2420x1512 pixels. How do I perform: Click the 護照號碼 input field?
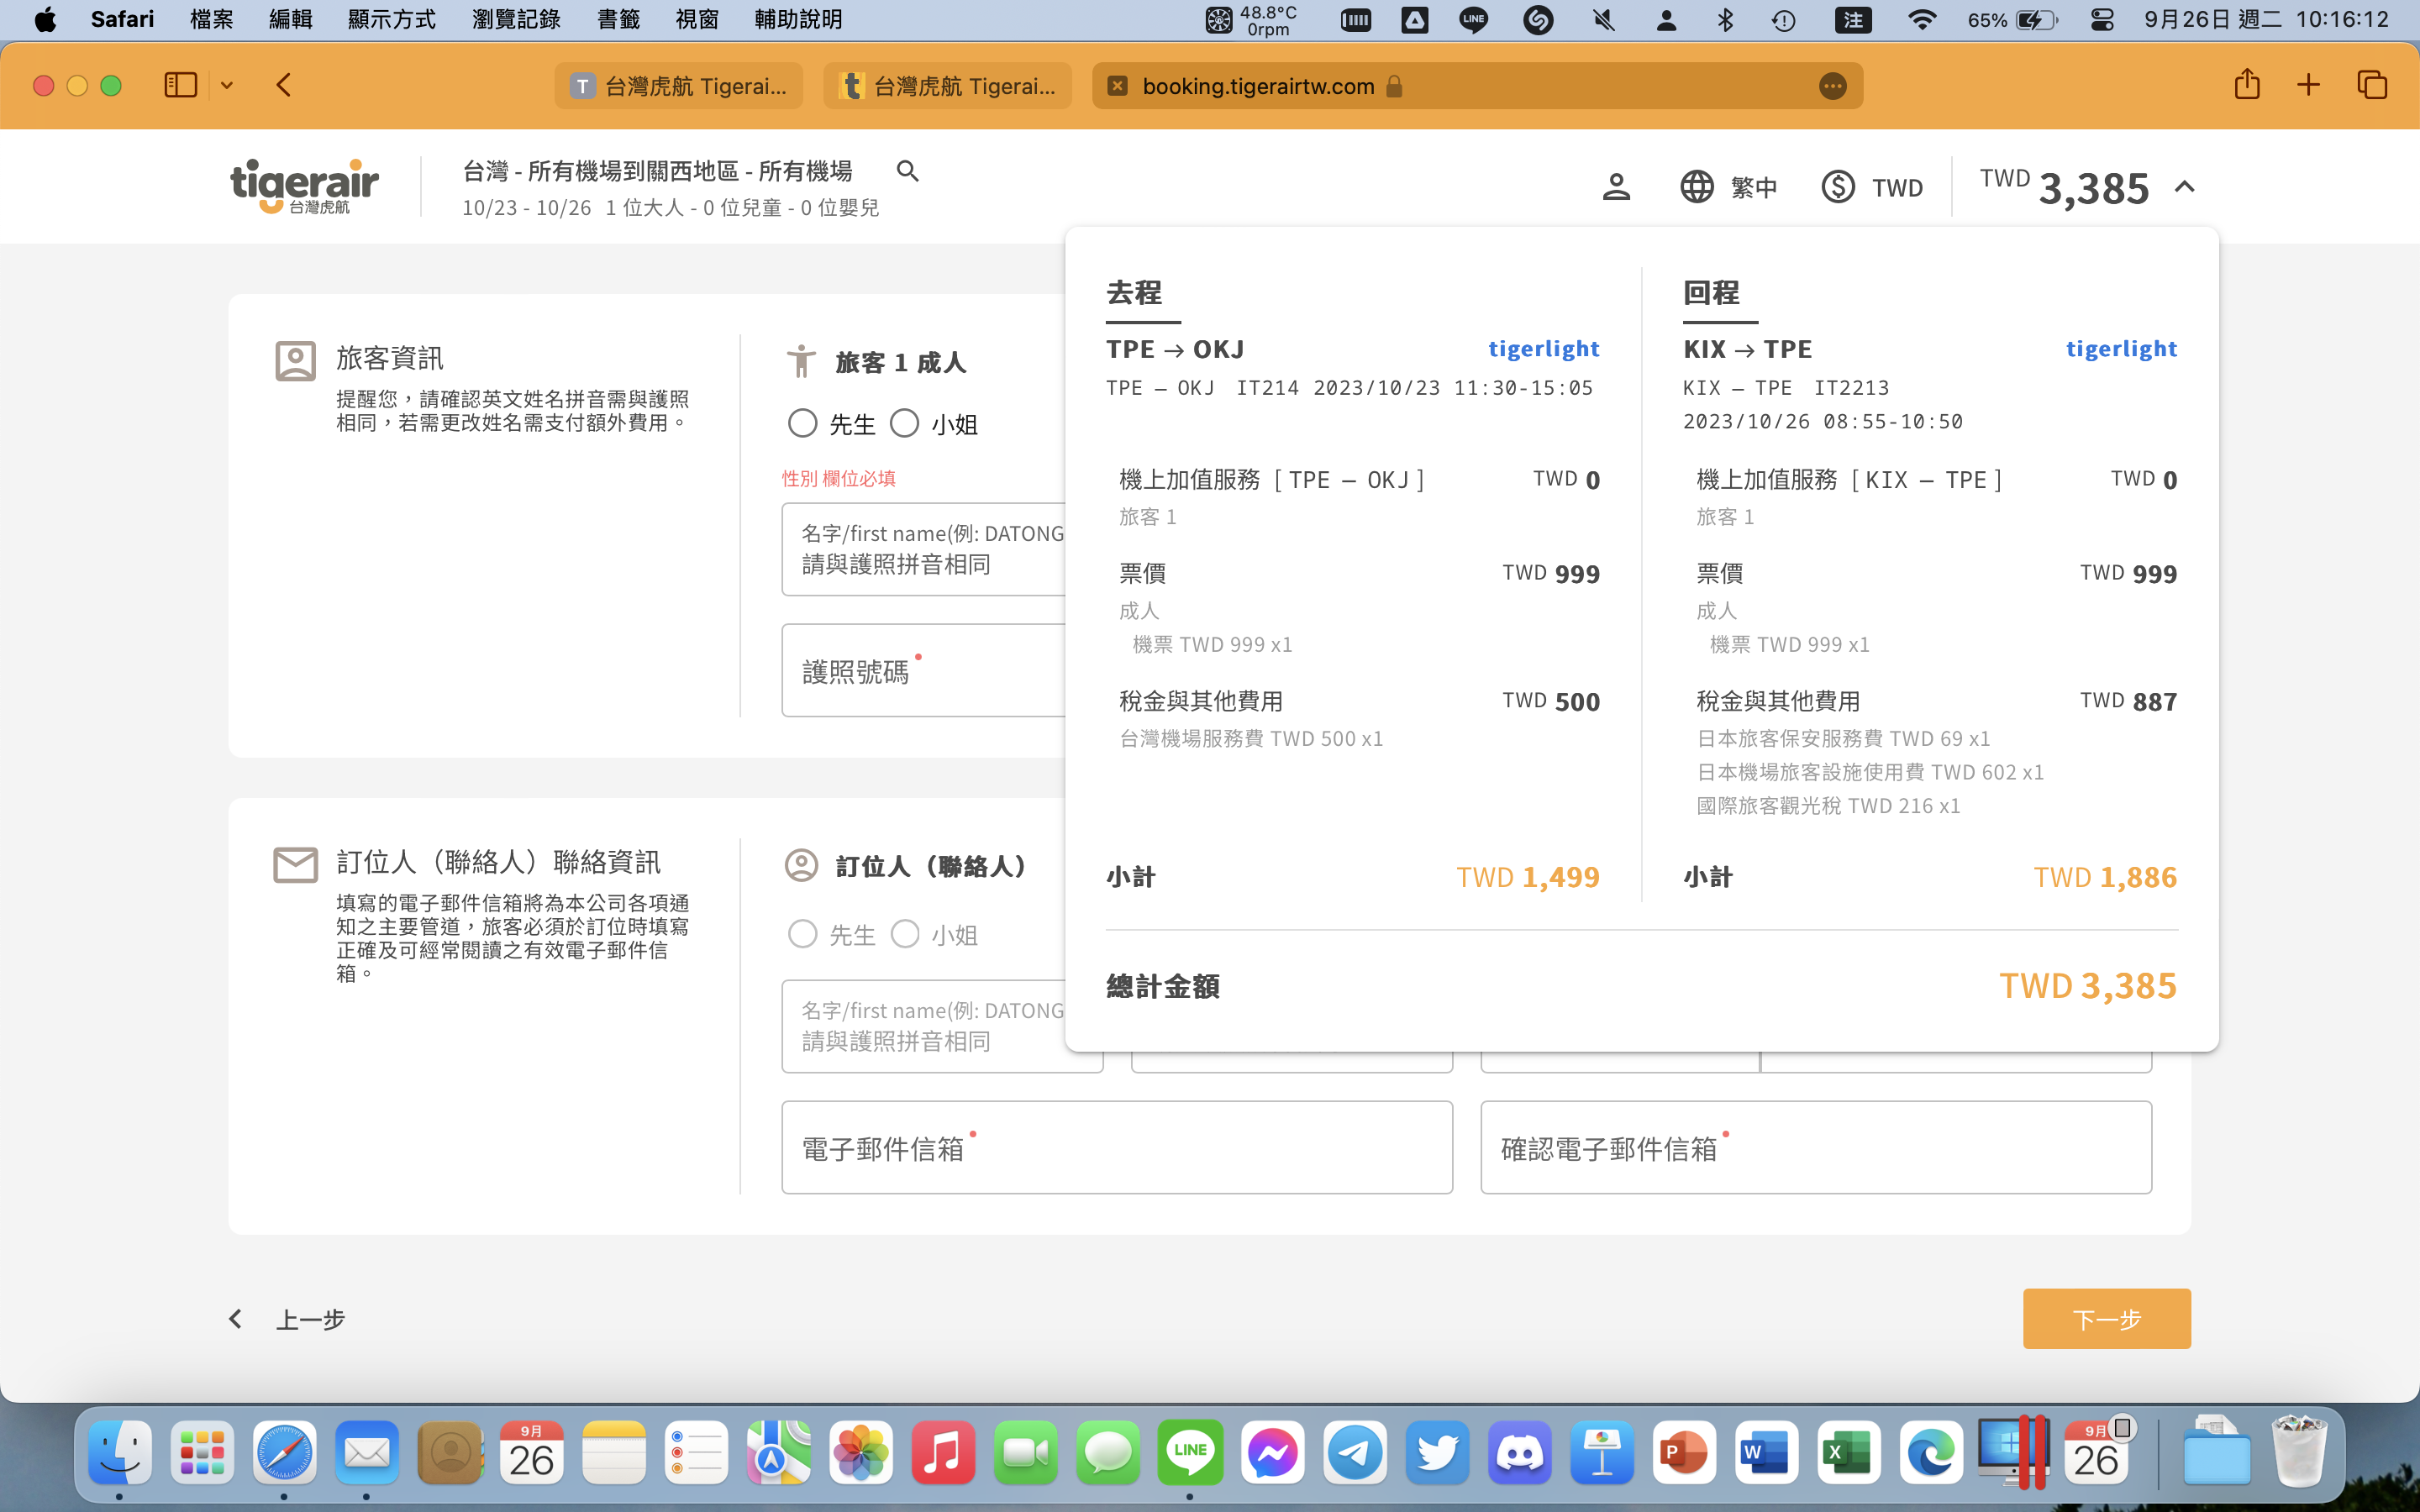(924, 670)
